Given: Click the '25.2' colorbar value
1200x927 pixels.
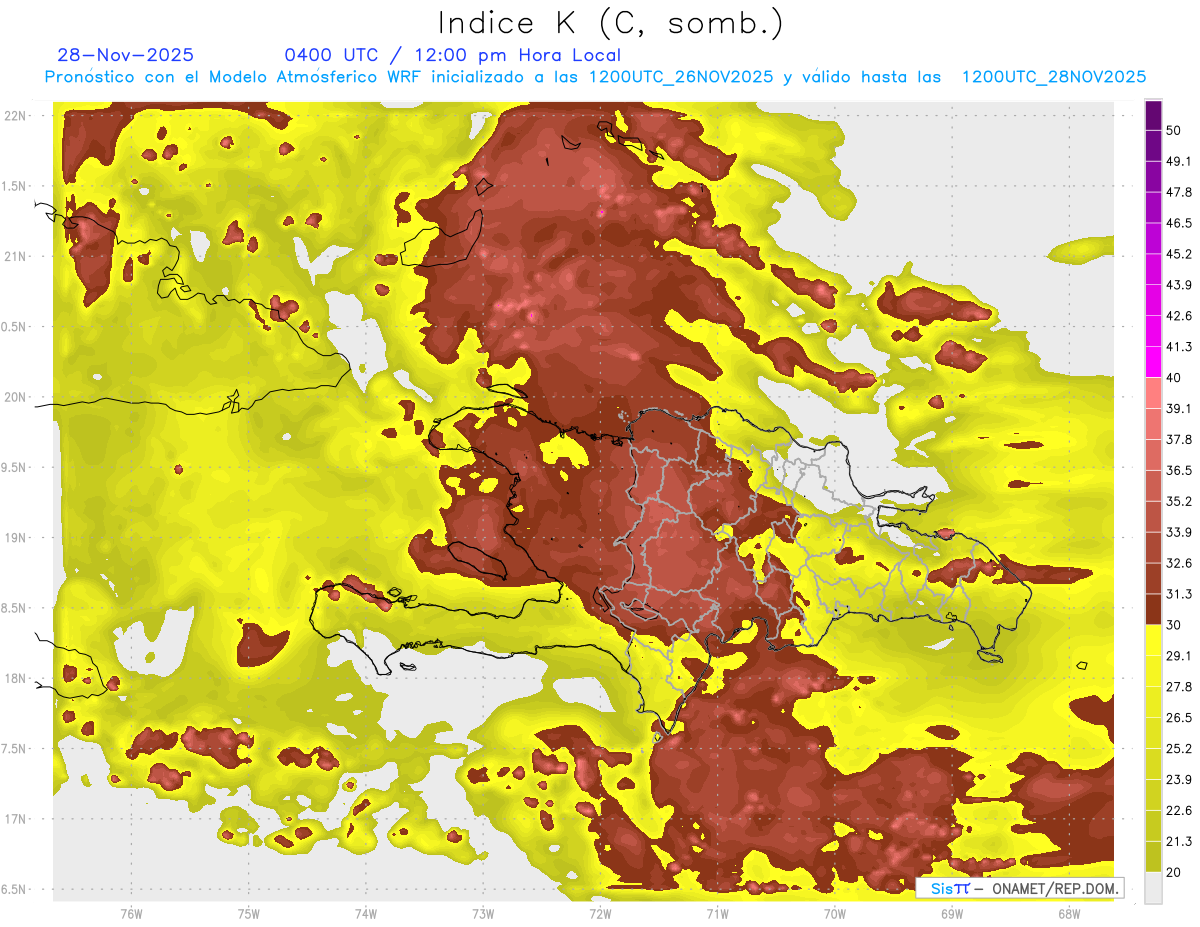Looking at the screenshot, I should 1179,748.
